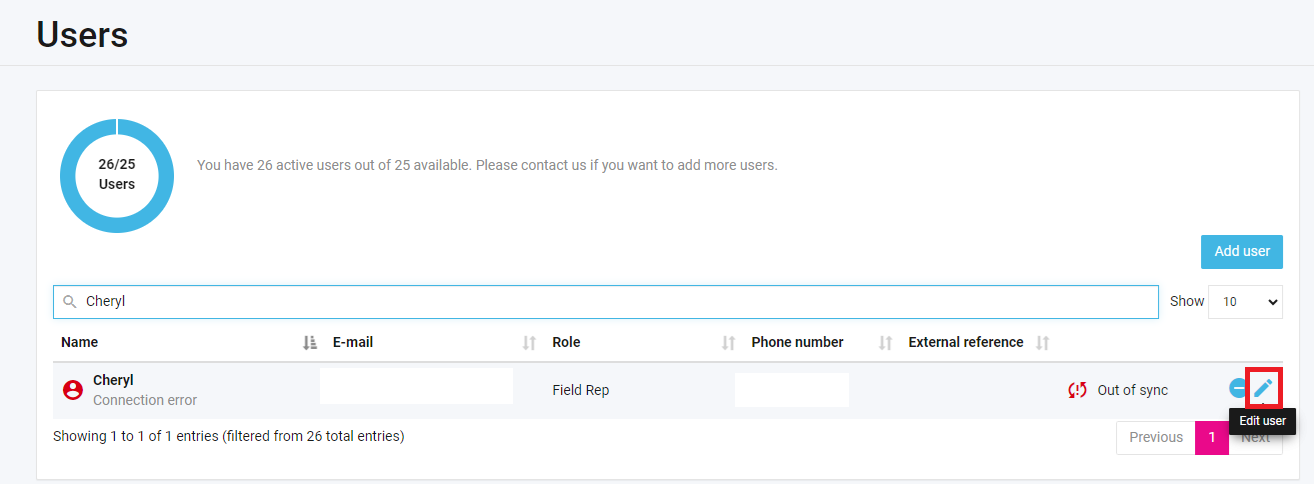Click the Add user button
The height and width of the screenshot is (484, 1314).
click(x=1242, y=252)
